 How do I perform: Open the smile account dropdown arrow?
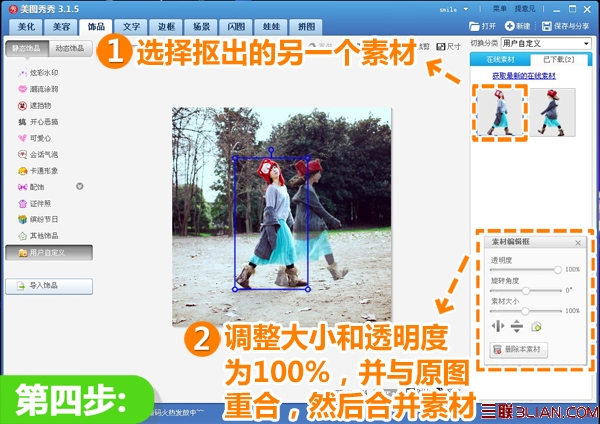[x=466, y=9]
